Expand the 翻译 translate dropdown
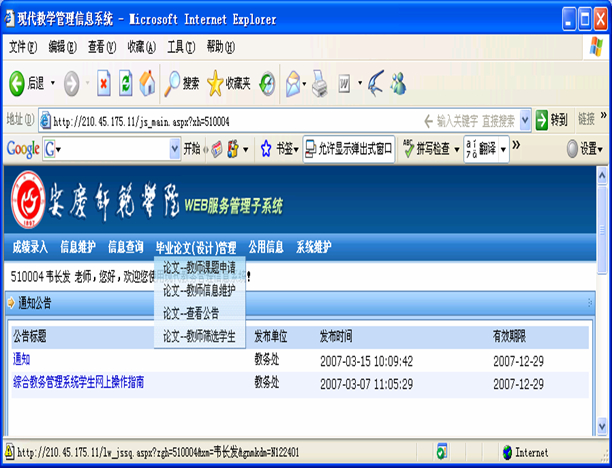The width and height of the screenshot is (613, 469). (503, 149)
